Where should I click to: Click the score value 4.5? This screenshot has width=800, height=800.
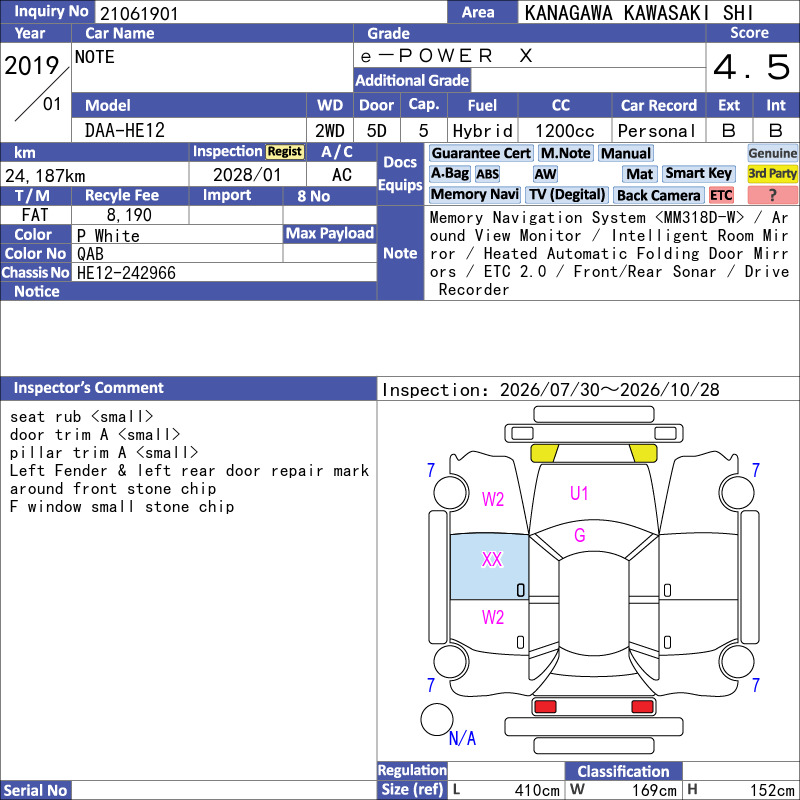point(752,67)
